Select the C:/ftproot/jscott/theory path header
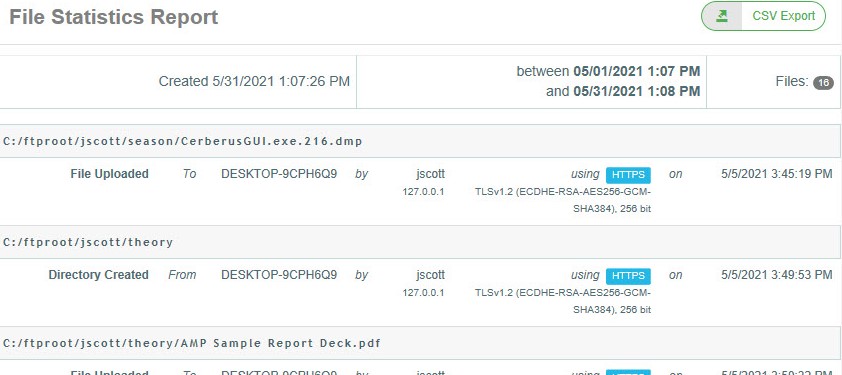The height and width of the screenshot is (375, 842). click(x=88, y=242)
